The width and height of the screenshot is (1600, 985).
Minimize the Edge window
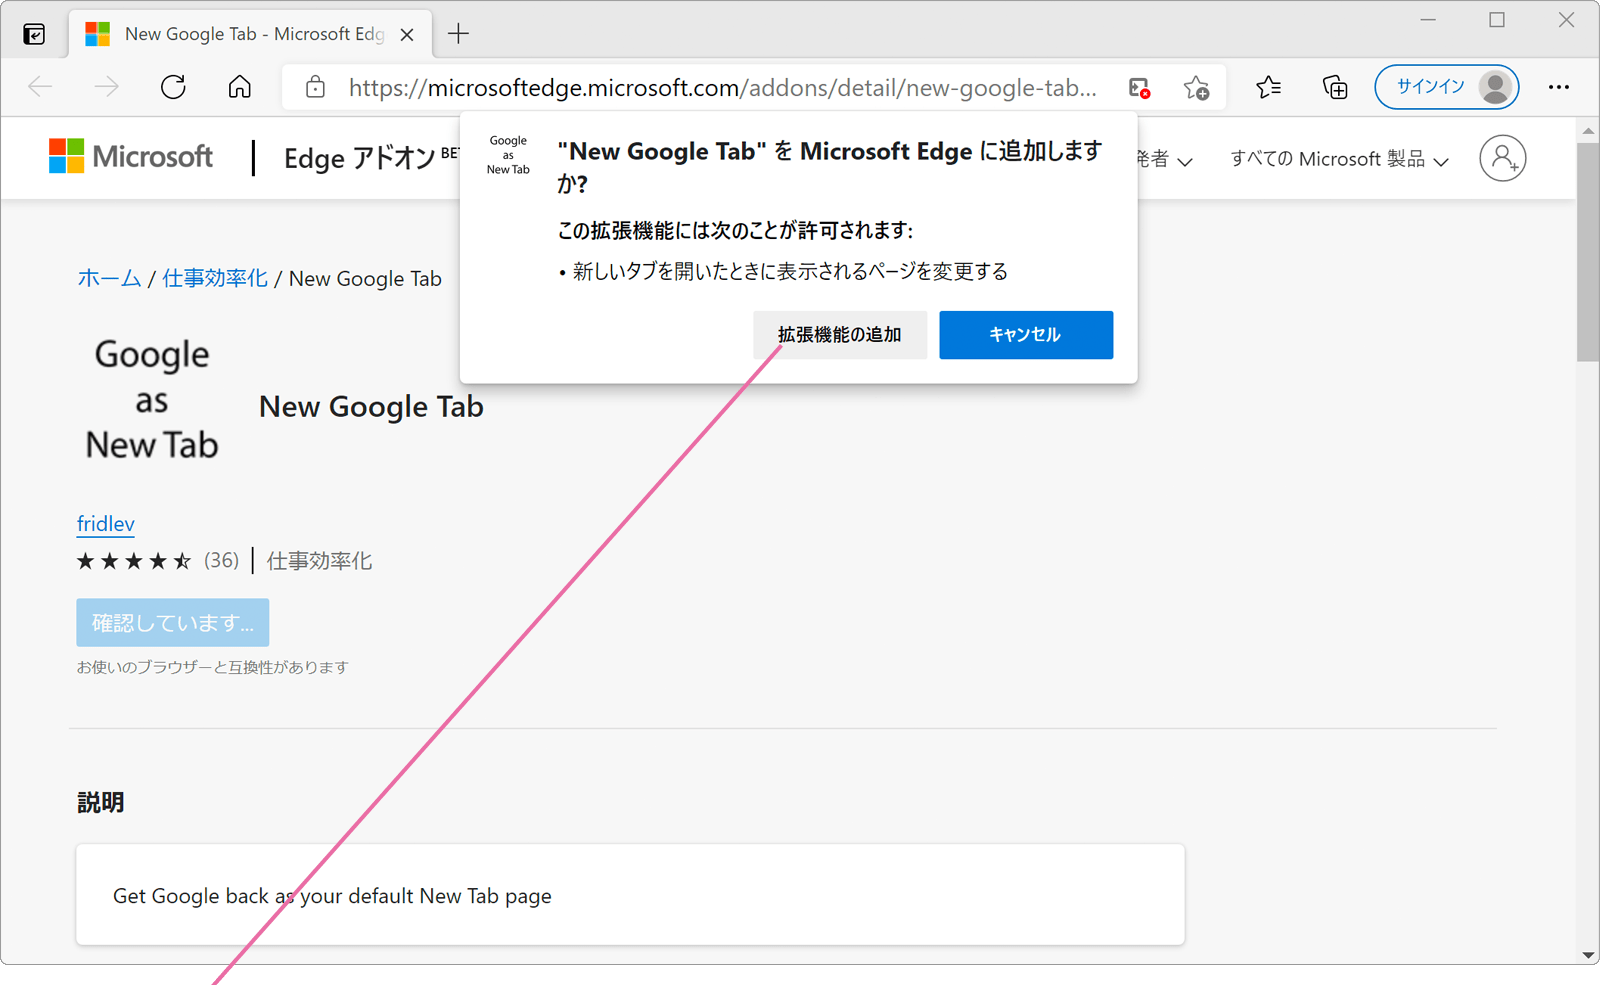click(x=1428, y=20)
